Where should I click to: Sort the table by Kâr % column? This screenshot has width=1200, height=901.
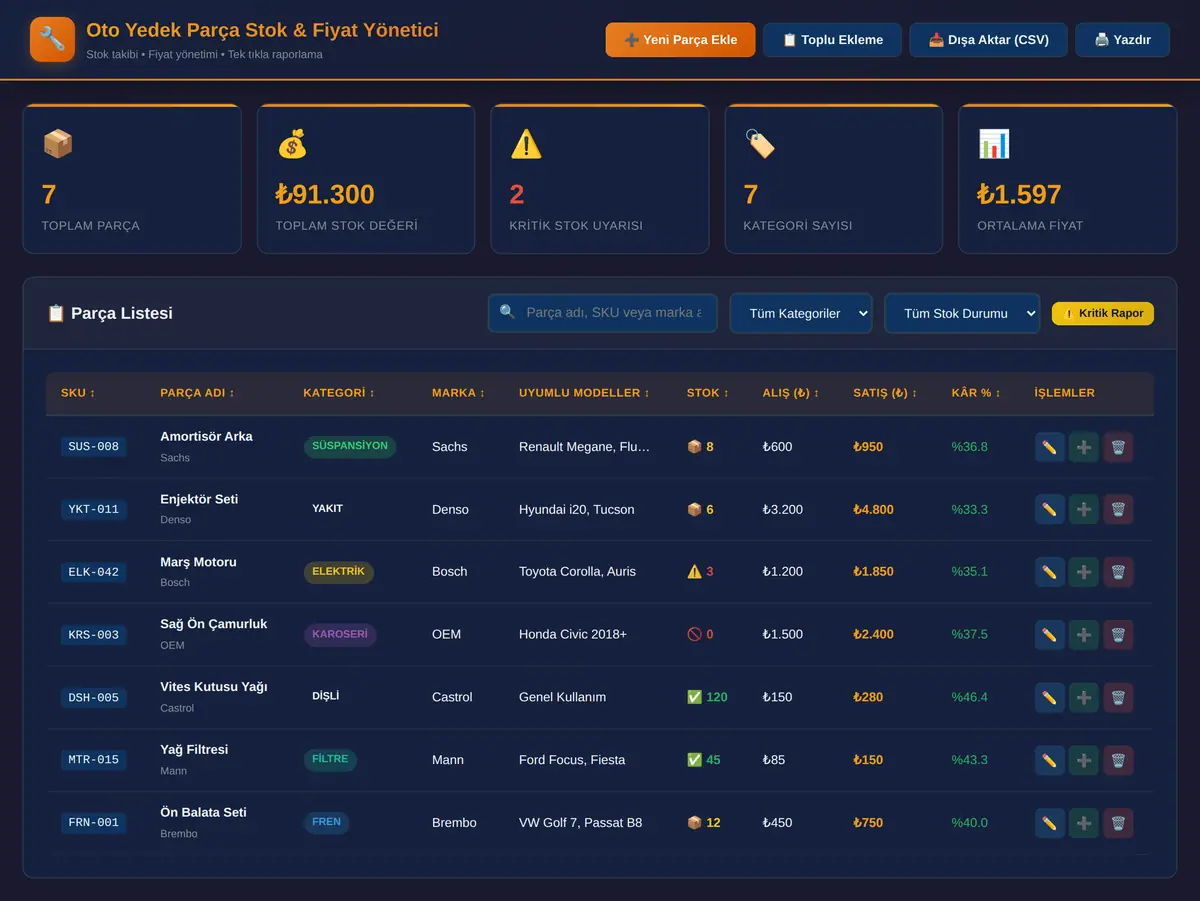[976, 393]
